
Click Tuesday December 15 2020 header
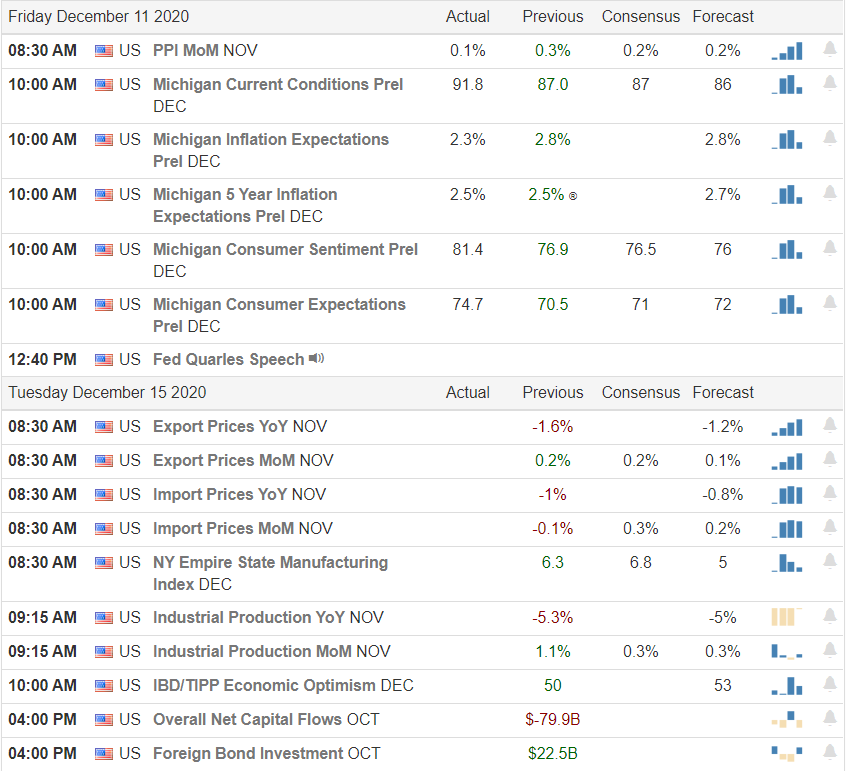pos(108,395)
